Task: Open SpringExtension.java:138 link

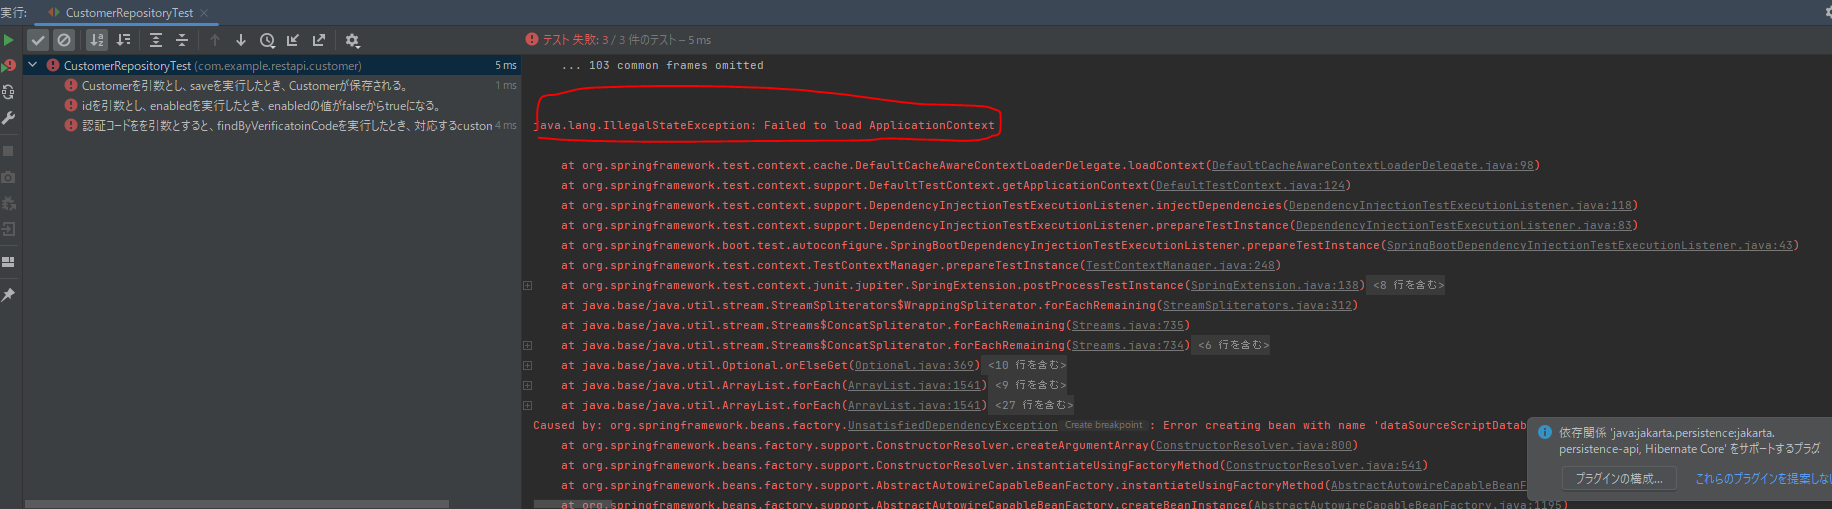Action: pos(1274,285)
